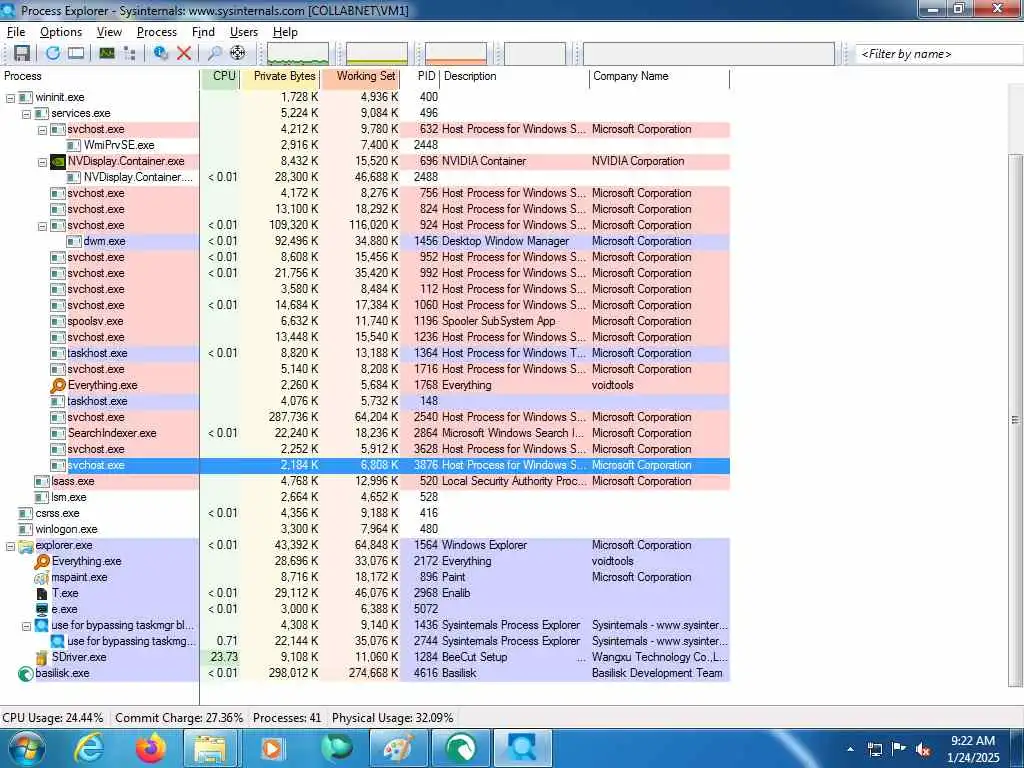Click the Refresh Now toolbar icon
Viewport: 1024px width, 768px height.
pos(52,54)
